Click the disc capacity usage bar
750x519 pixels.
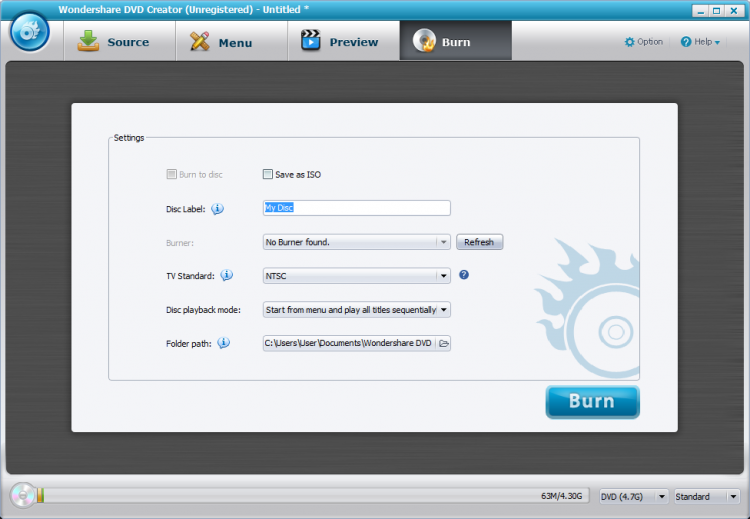tap(313, 496)
